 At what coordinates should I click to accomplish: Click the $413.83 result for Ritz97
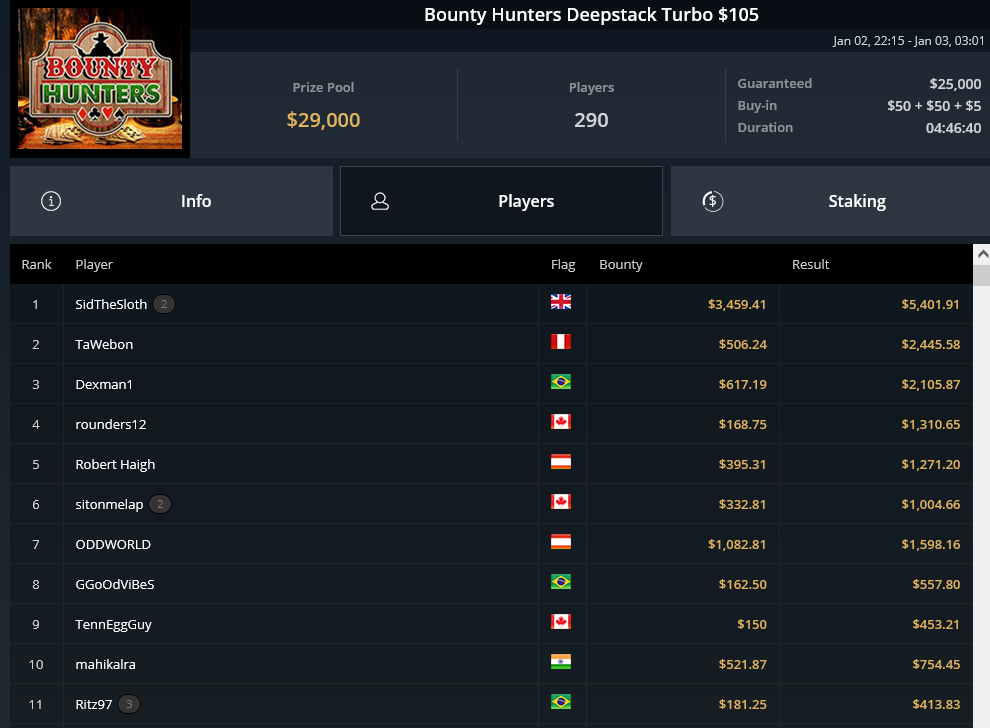click(x=936, y=704)
